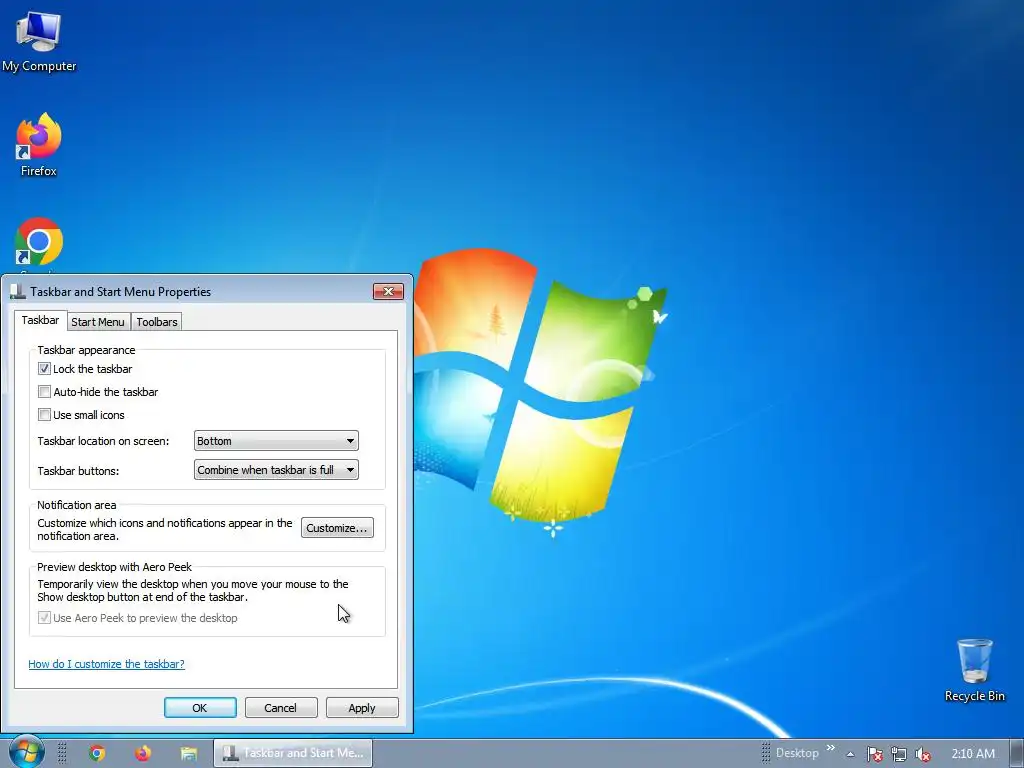
Task: Open the Start menu orb
Action: 26,751
